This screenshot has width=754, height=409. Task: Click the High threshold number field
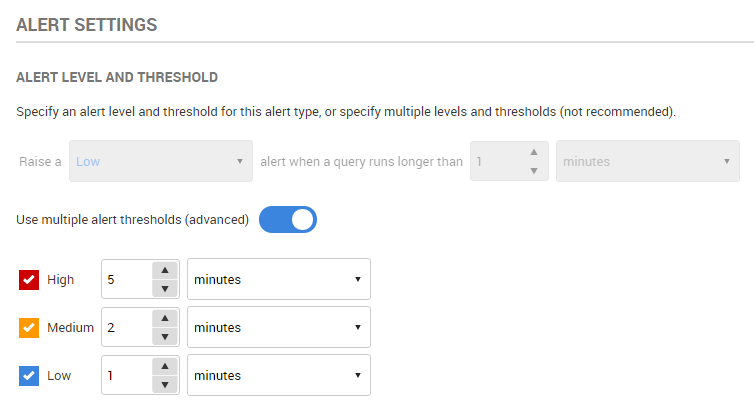coord(126,280)
